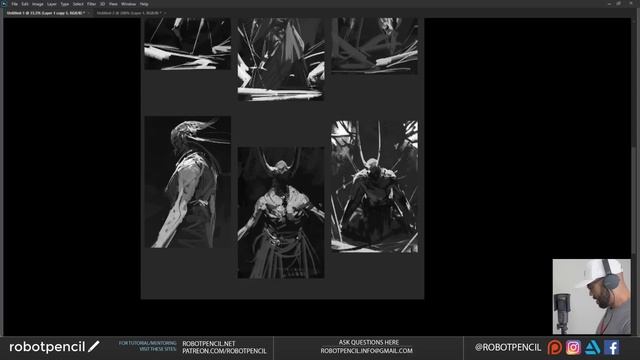Viewport: 640px width, 360px height.
Task: Click the top-middle abstract thumbnail sketch
Action: (x=281, y=59)
